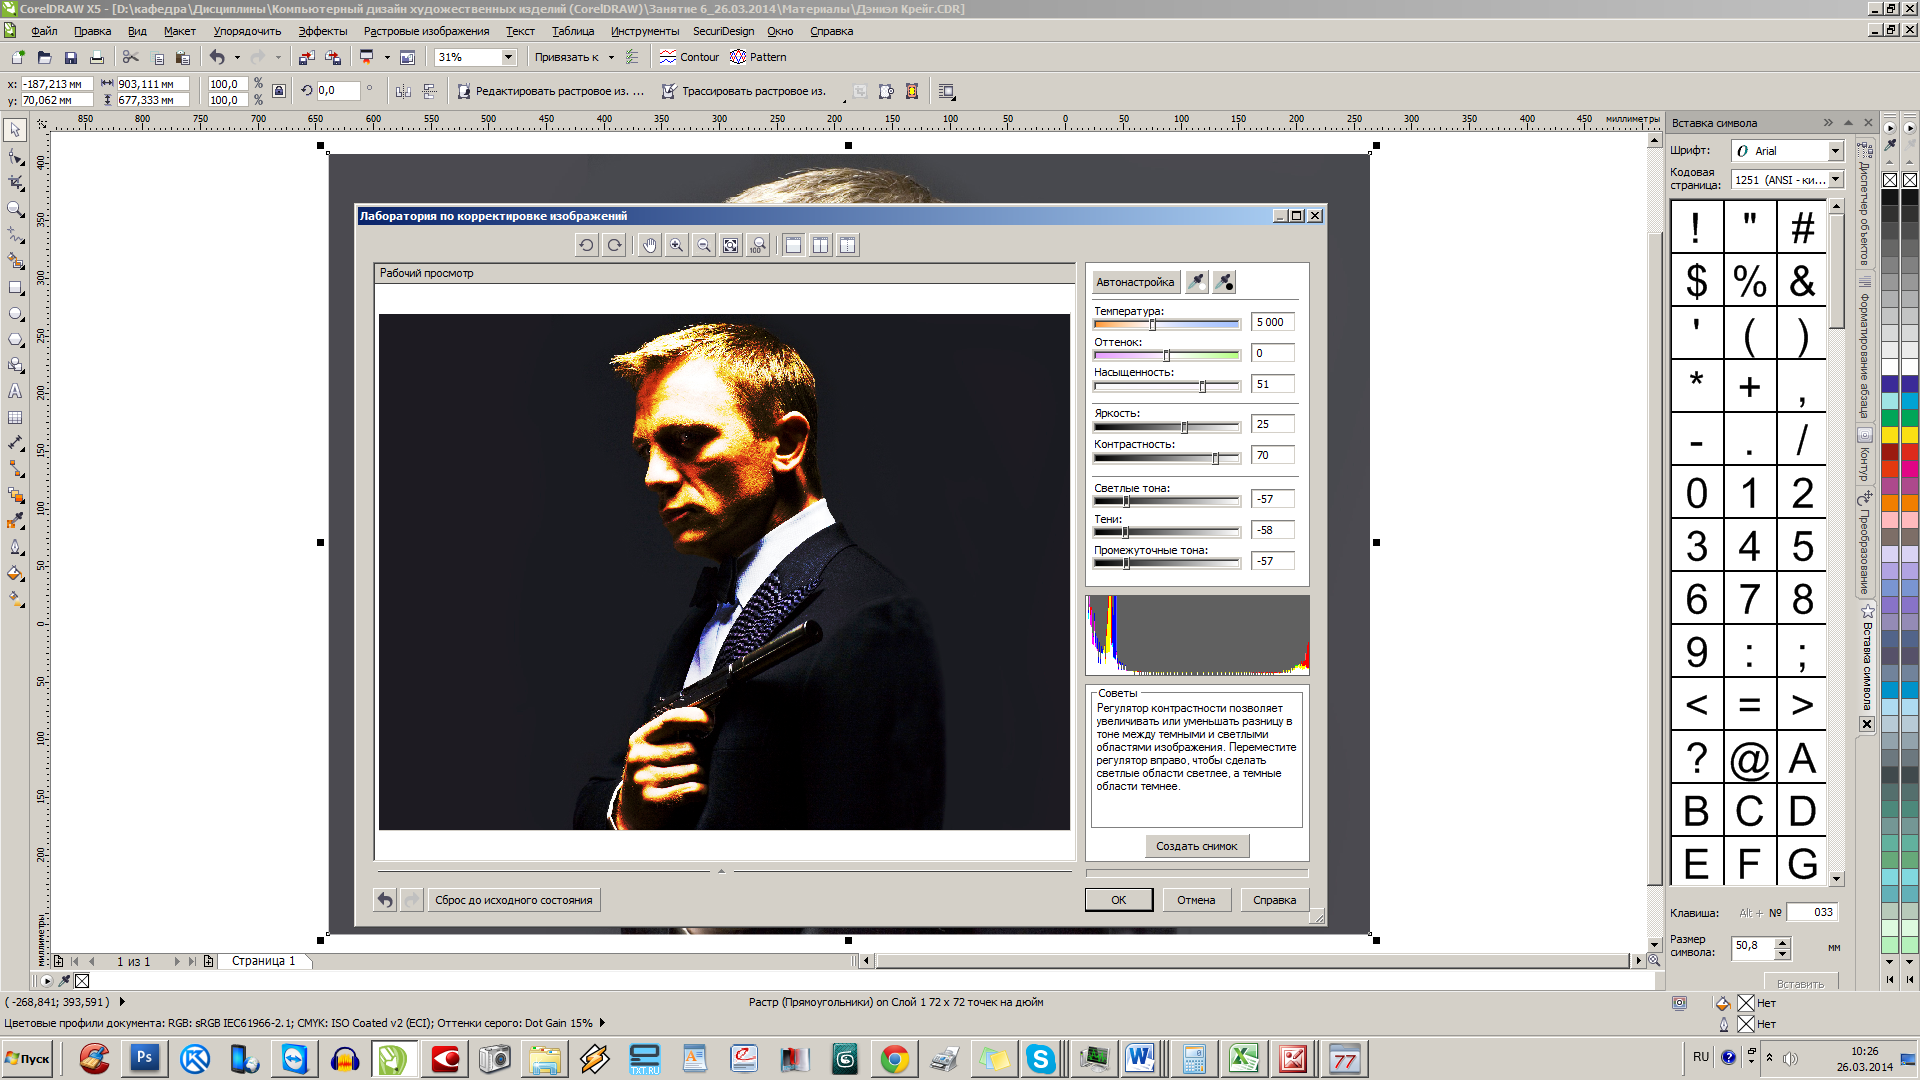Select the Pan hand tool
Image resolution: width=1920 pixels, height=1080 pixels.
(650, 245)
